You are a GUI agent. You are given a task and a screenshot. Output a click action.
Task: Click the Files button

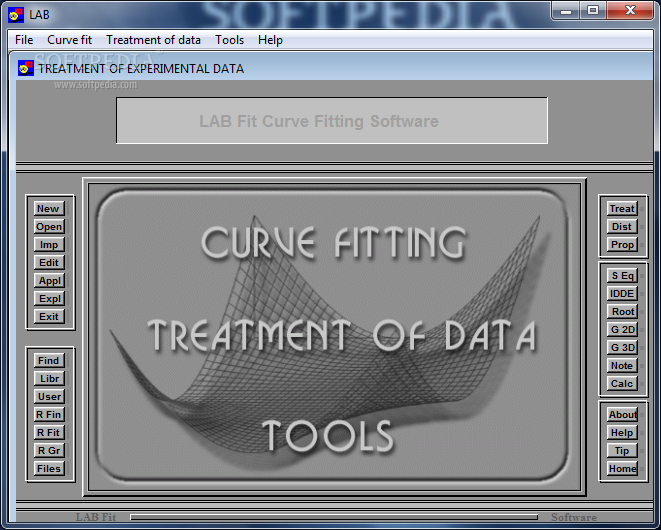pyautogui.click(x=49, y=468)
